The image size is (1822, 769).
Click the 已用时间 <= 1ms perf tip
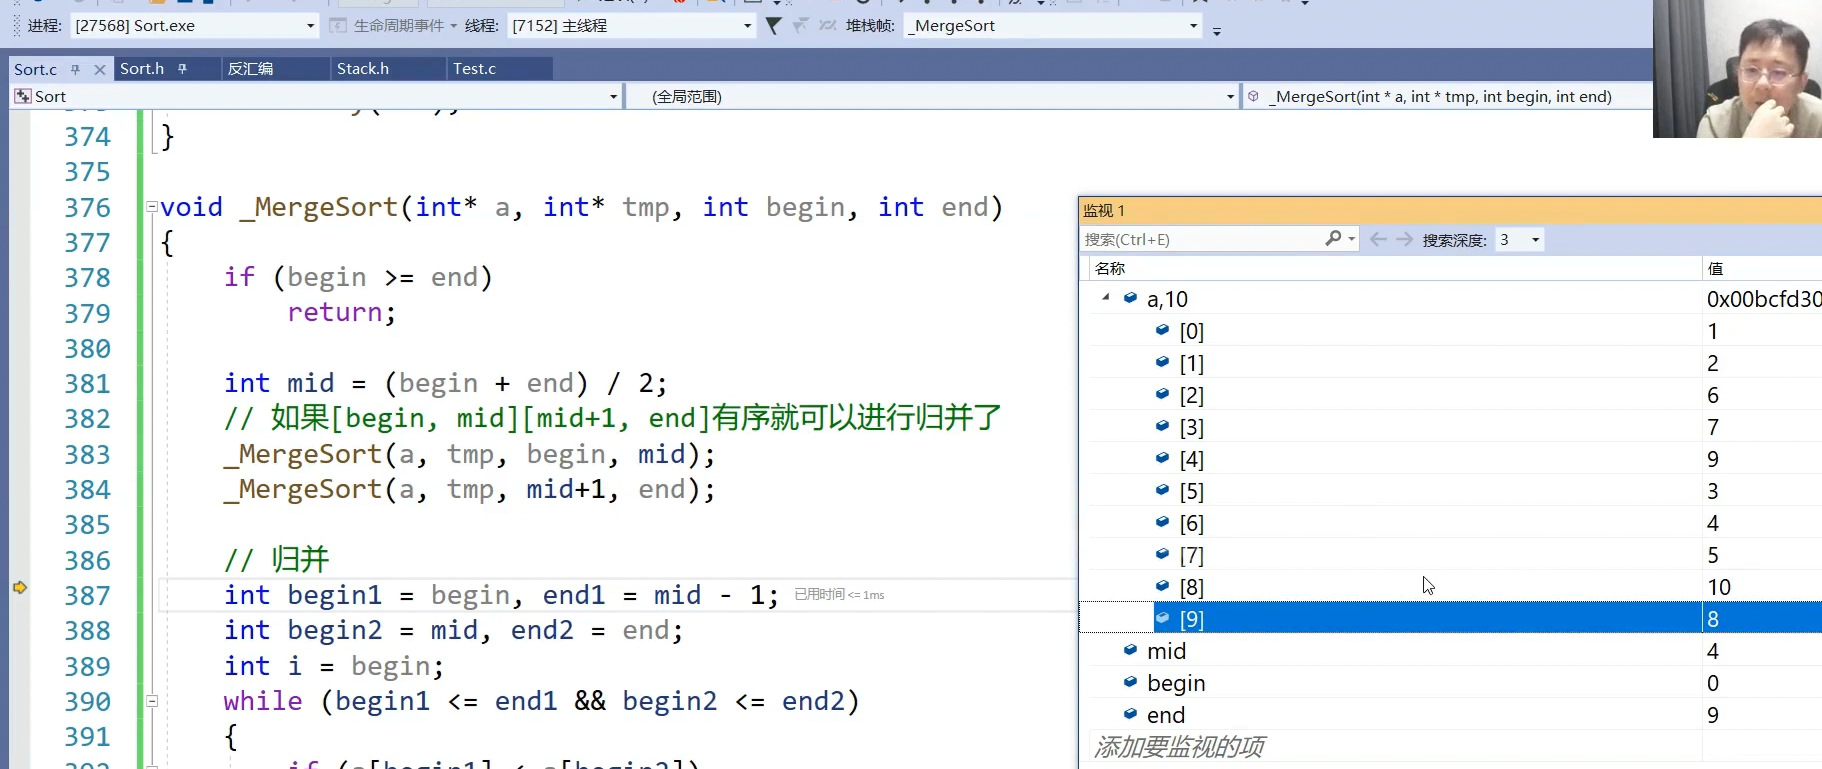[839, 595]
